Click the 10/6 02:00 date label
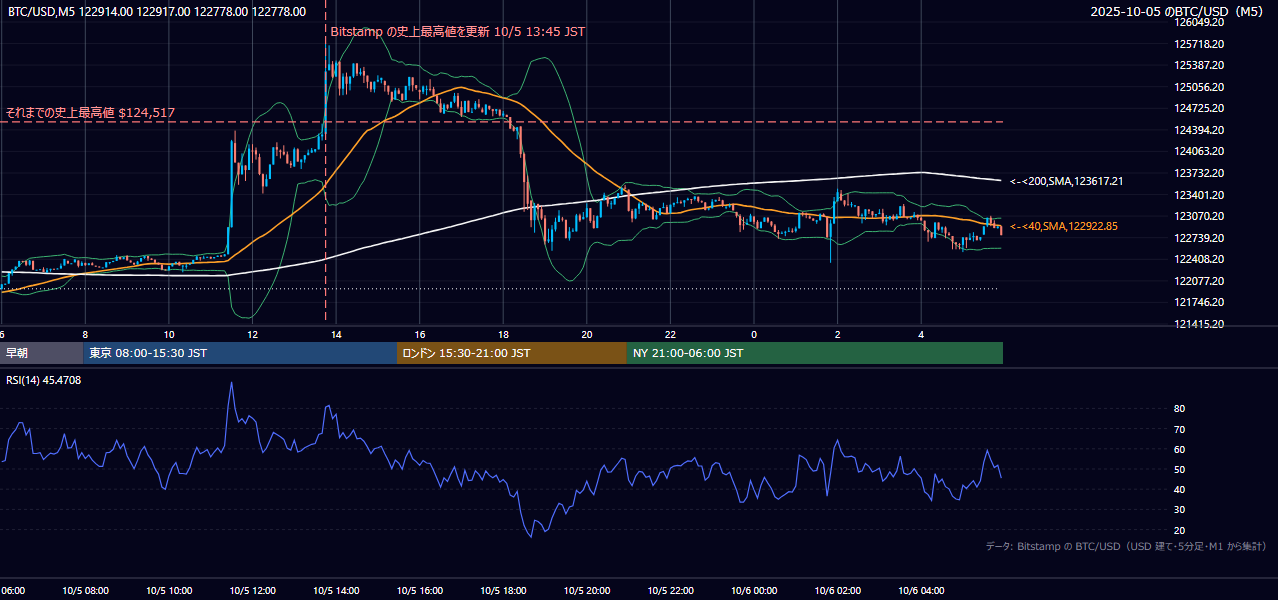Viewport: 1278px width, 600px height. pos(838,591)
